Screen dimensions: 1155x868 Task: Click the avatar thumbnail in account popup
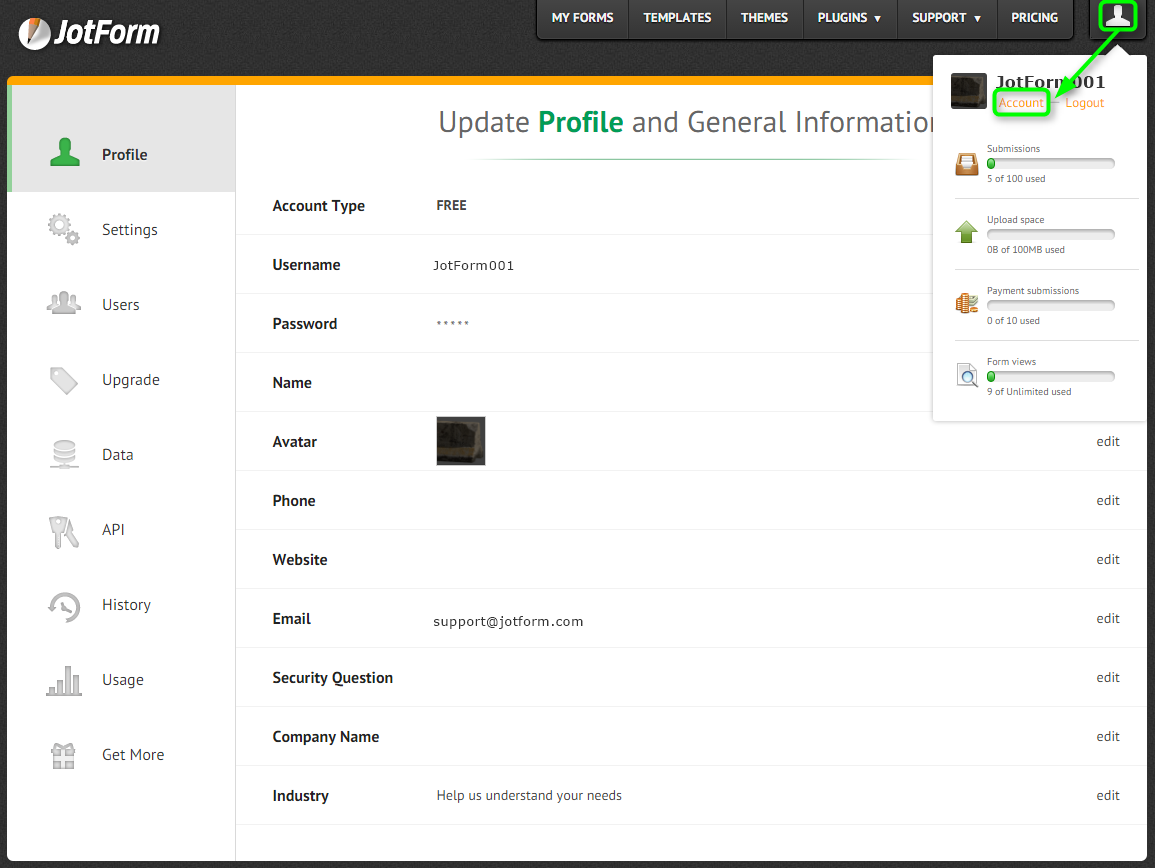[x=969, y=91]
